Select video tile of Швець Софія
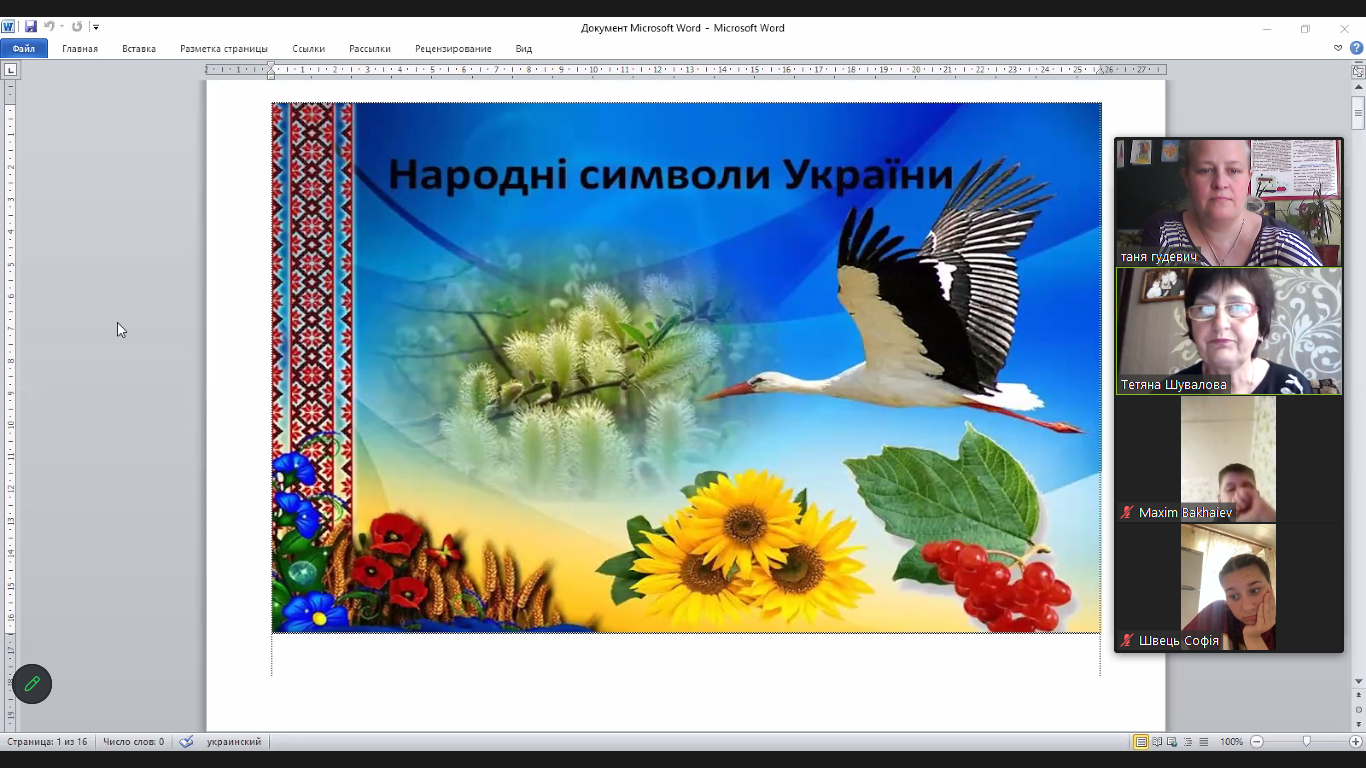 coord(1229,587)
